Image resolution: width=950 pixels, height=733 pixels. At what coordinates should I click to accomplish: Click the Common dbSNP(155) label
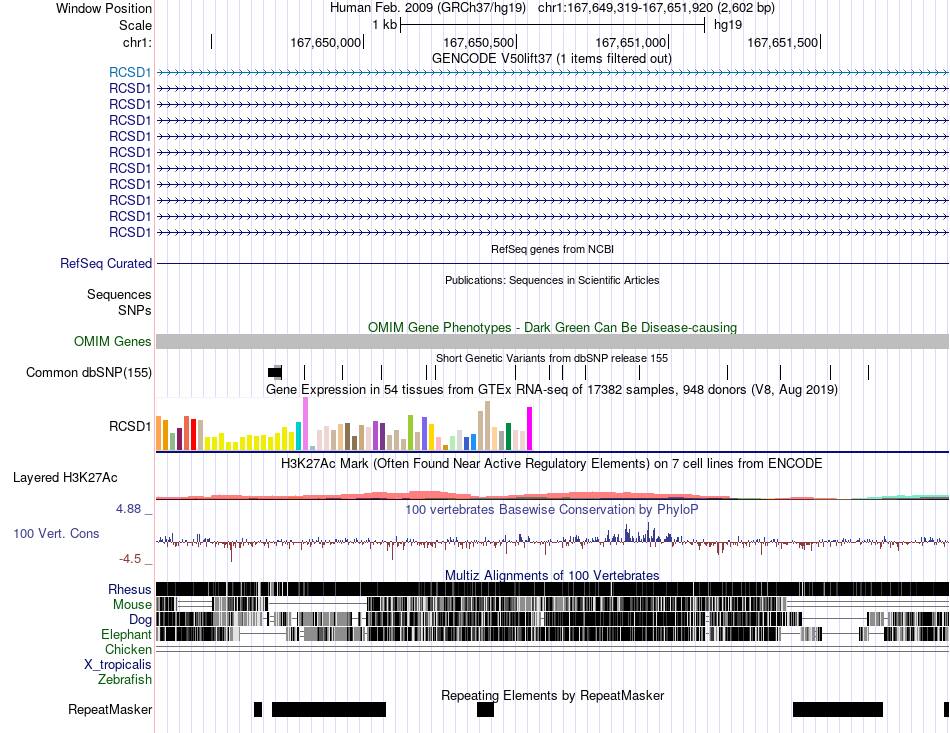[x=89, y=373]
